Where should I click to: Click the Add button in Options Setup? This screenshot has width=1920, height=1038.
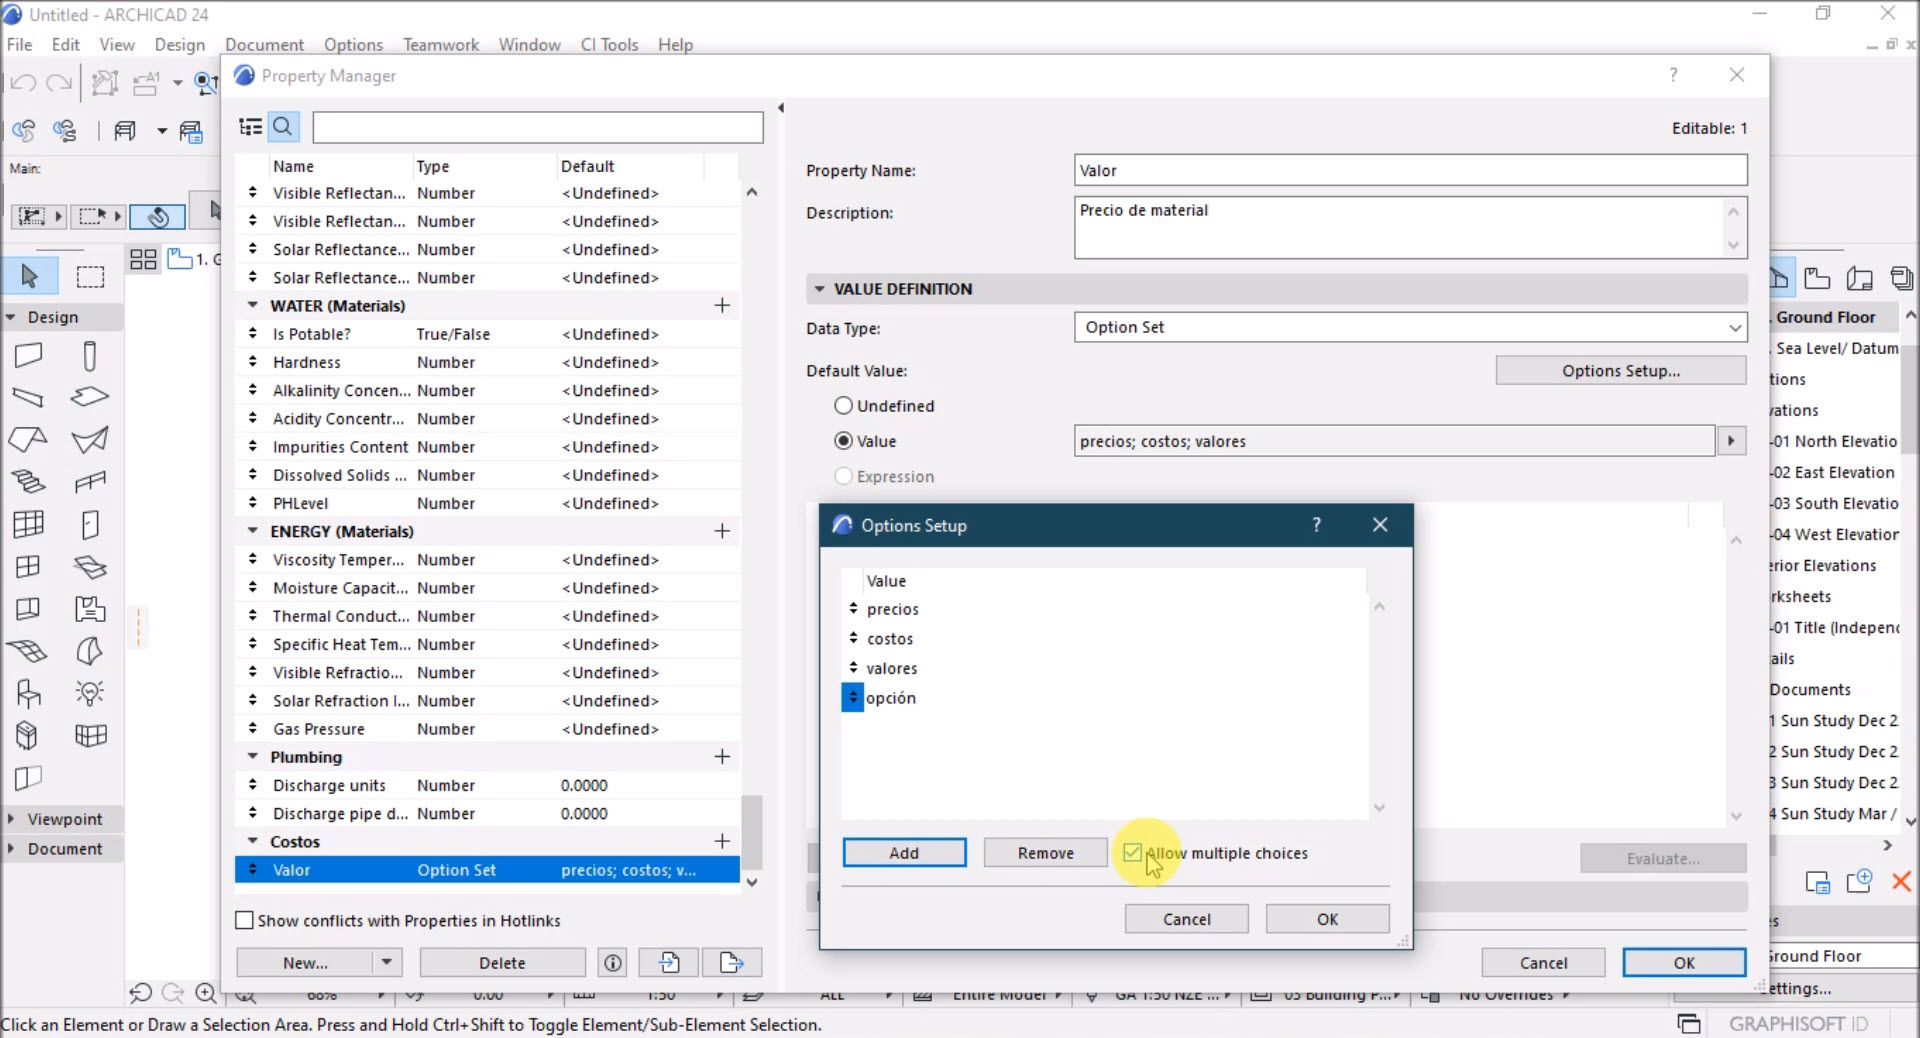pyautogui.click(x=904, y=853)
